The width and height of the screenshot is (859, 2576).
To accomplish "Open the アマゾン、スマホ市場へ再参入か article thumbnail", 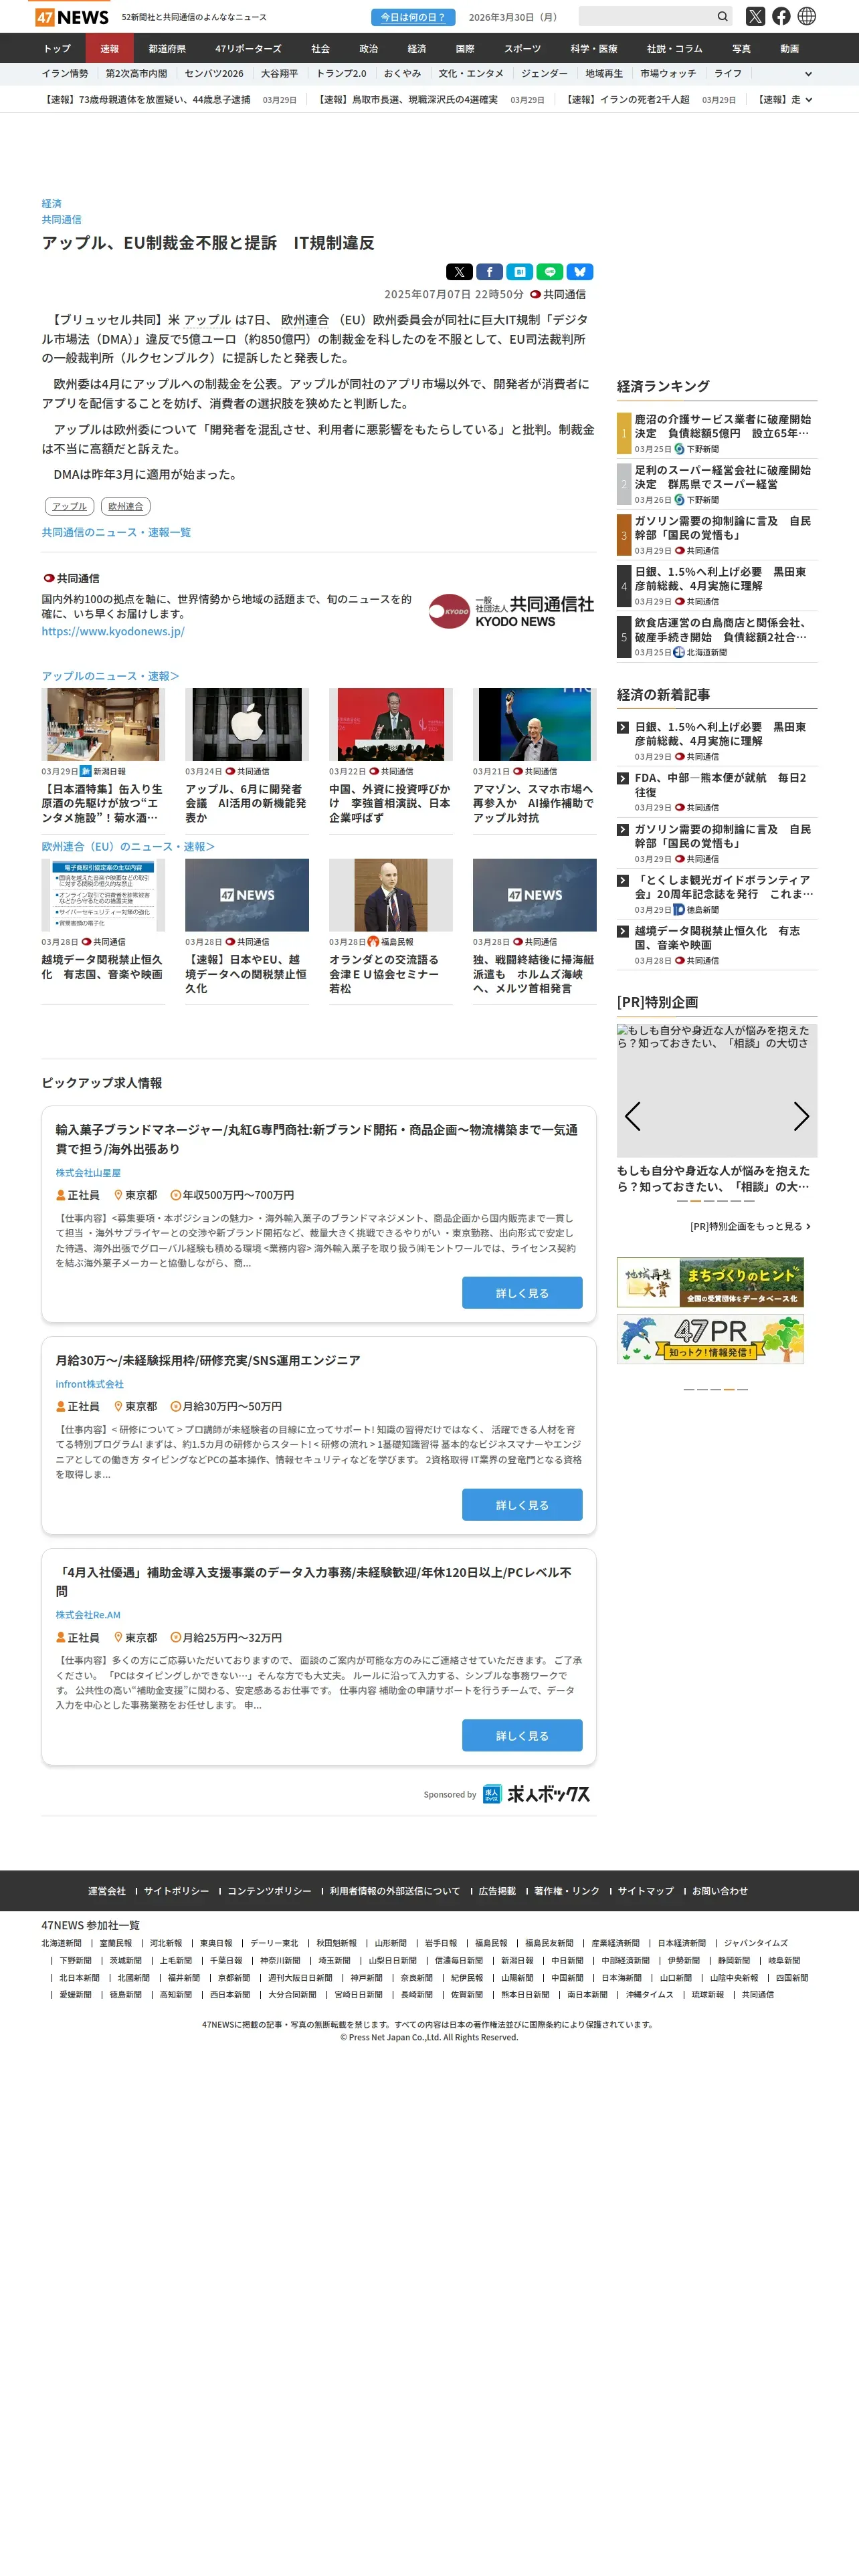I will [x=535, y=724].
